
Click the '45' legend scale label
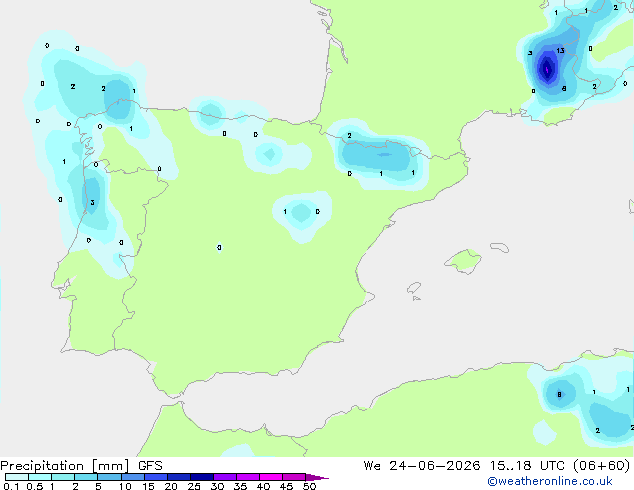pos(286,486)
